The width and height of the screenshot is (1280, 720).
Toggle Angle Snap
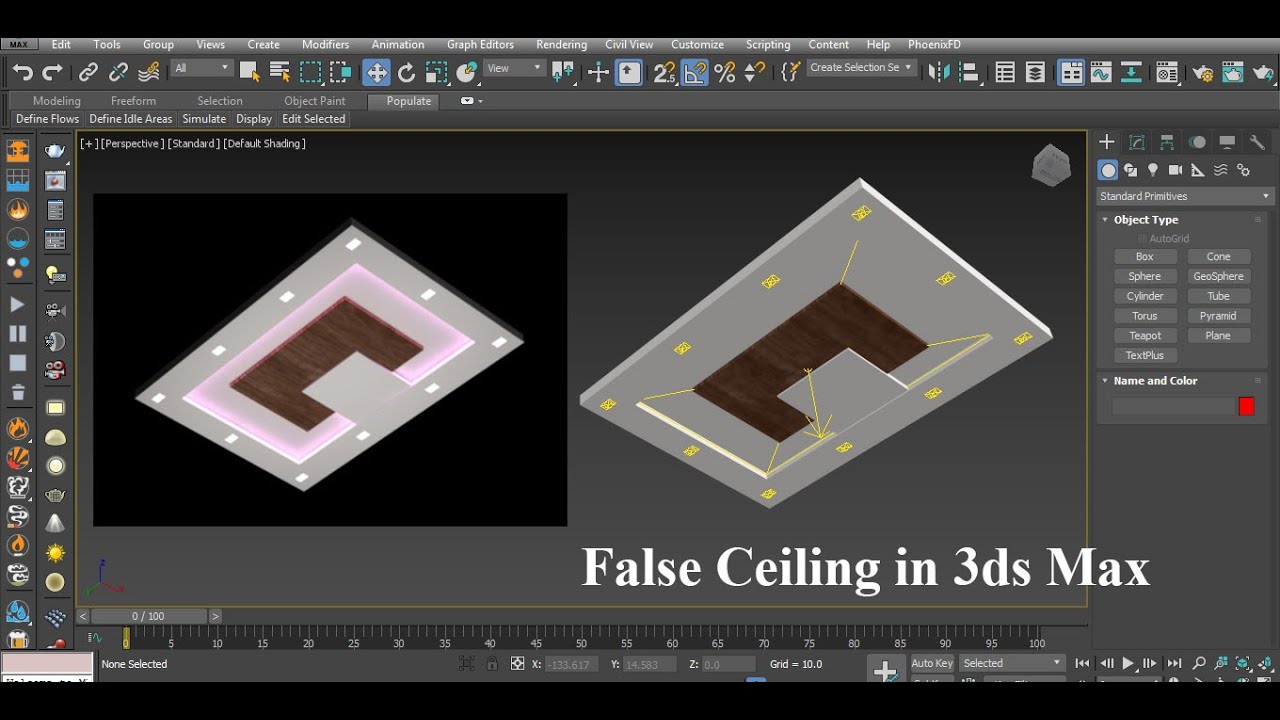[x=695, y=72]
